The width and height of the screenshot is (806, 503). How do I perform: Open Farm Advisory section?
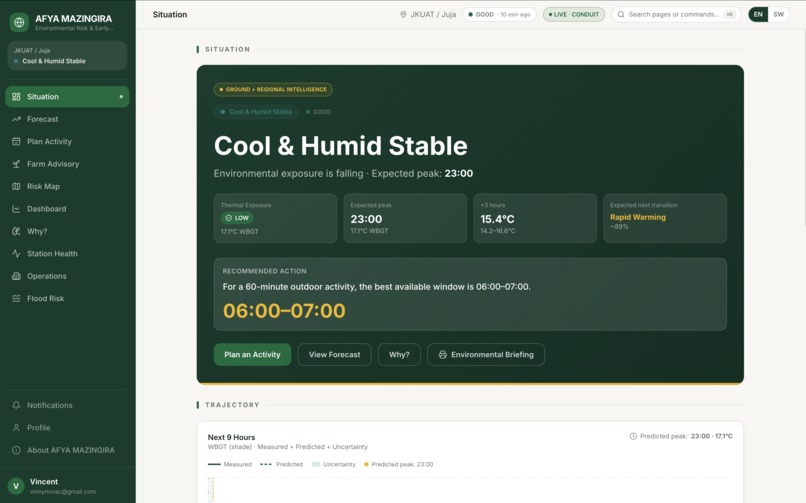pyautogui.click(x=67, y=164)
